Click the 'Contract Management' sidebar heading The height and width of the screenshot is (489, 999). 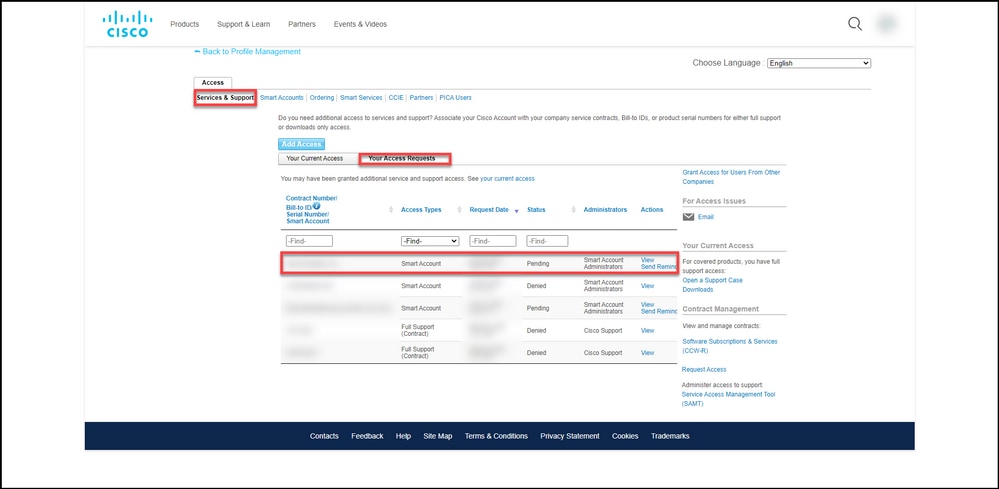pos(721,309)
